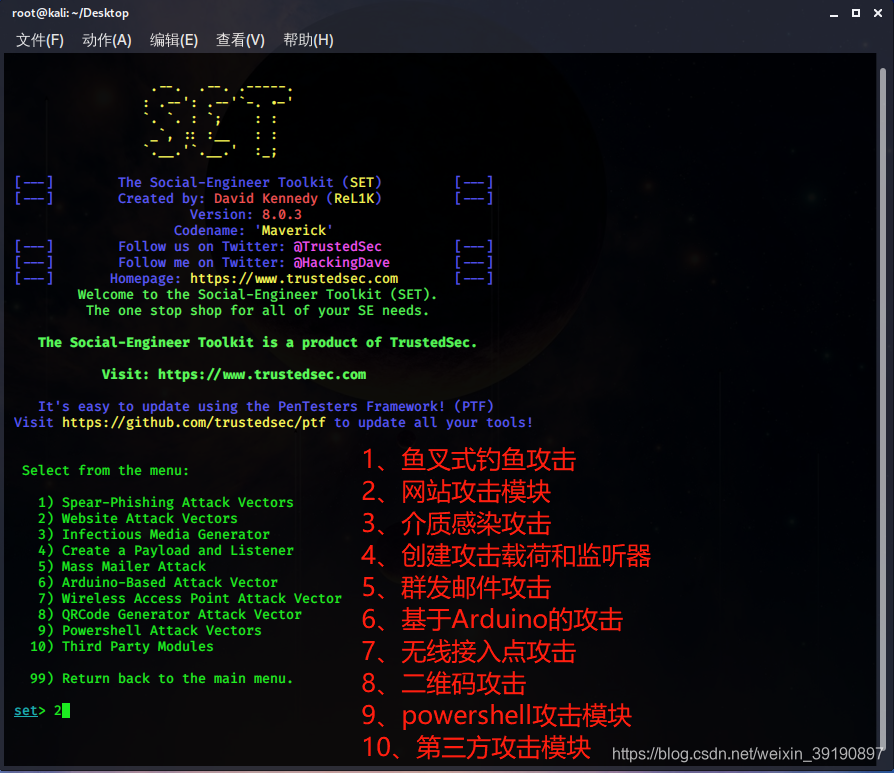894x773 pixels.
Task: Click '3) Infectious Media Generator' line
Action: click(153, 534)
